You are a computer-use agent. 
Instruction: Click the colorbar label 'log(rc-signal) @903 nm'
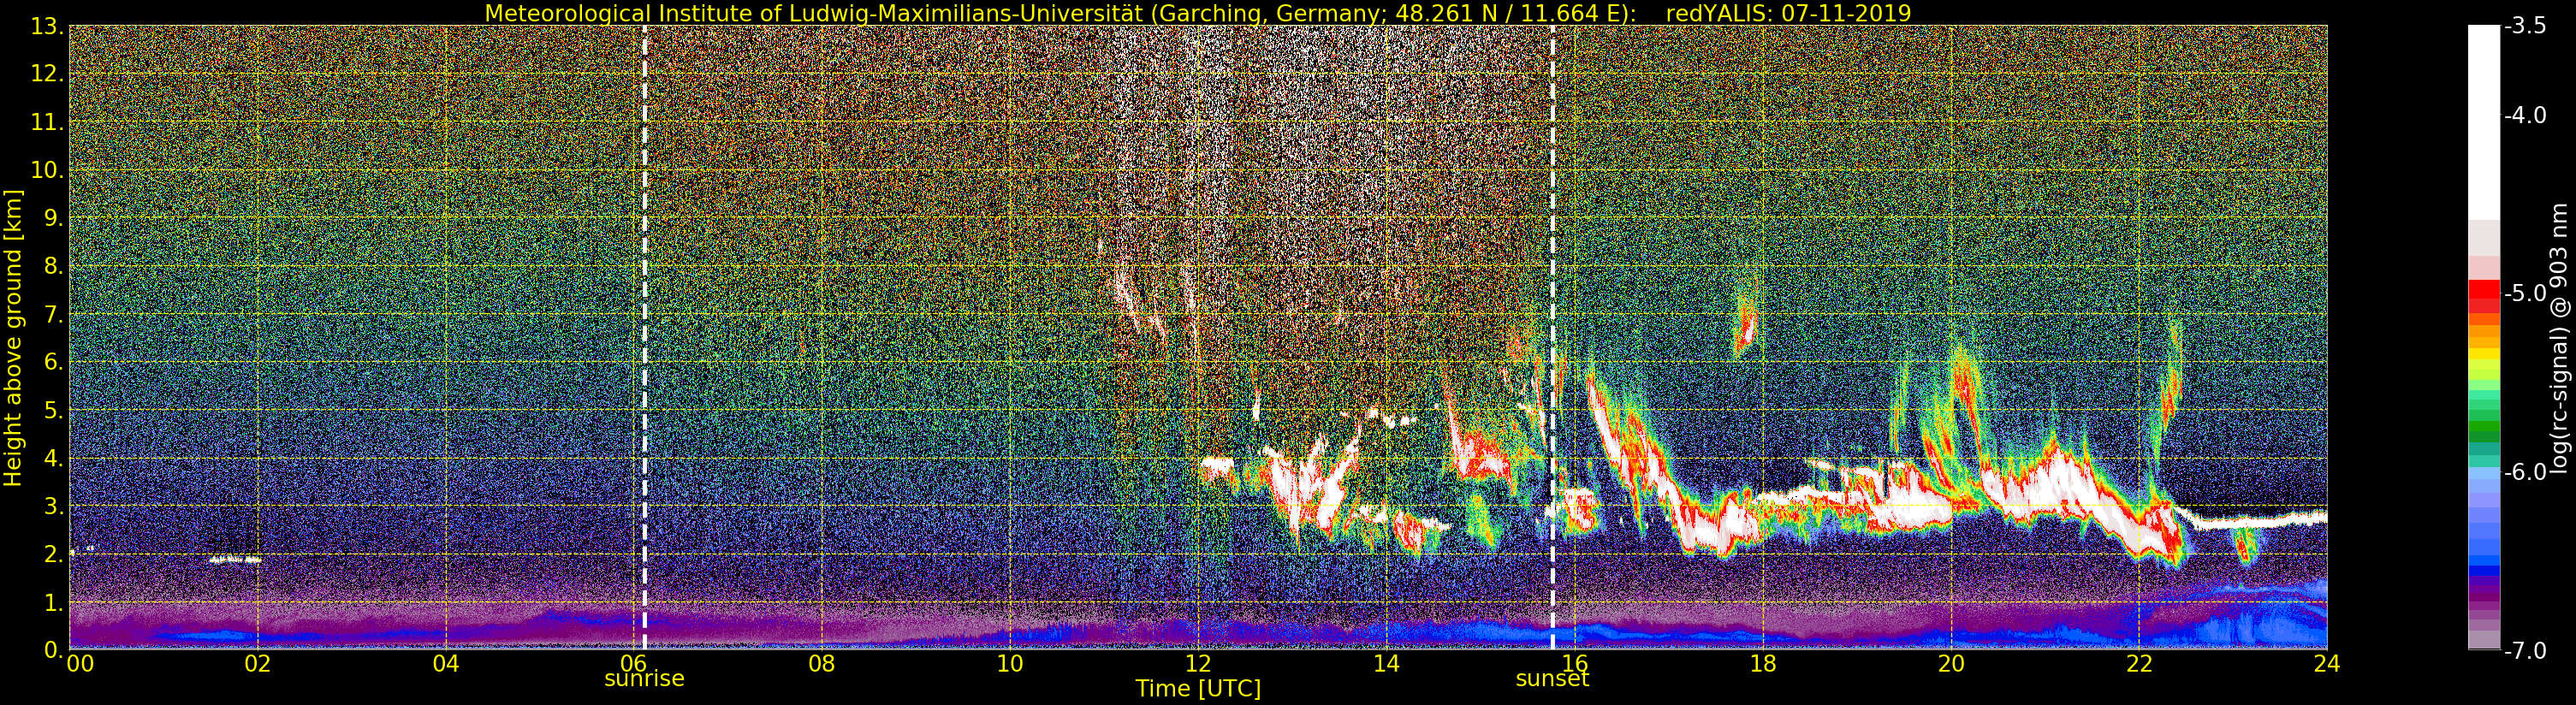[x=2558, y=339]
